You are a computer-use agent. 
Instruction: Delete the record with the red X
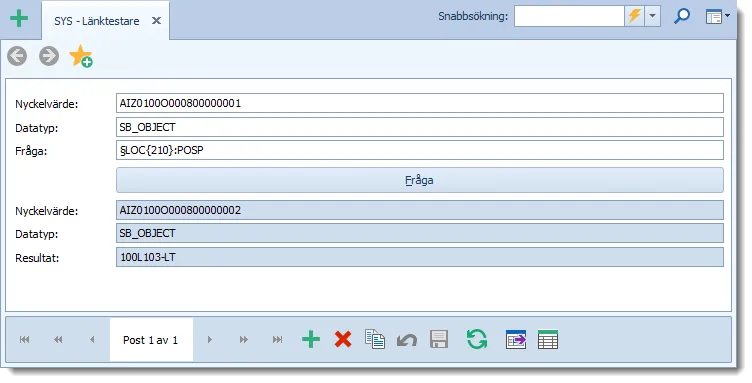343,340
